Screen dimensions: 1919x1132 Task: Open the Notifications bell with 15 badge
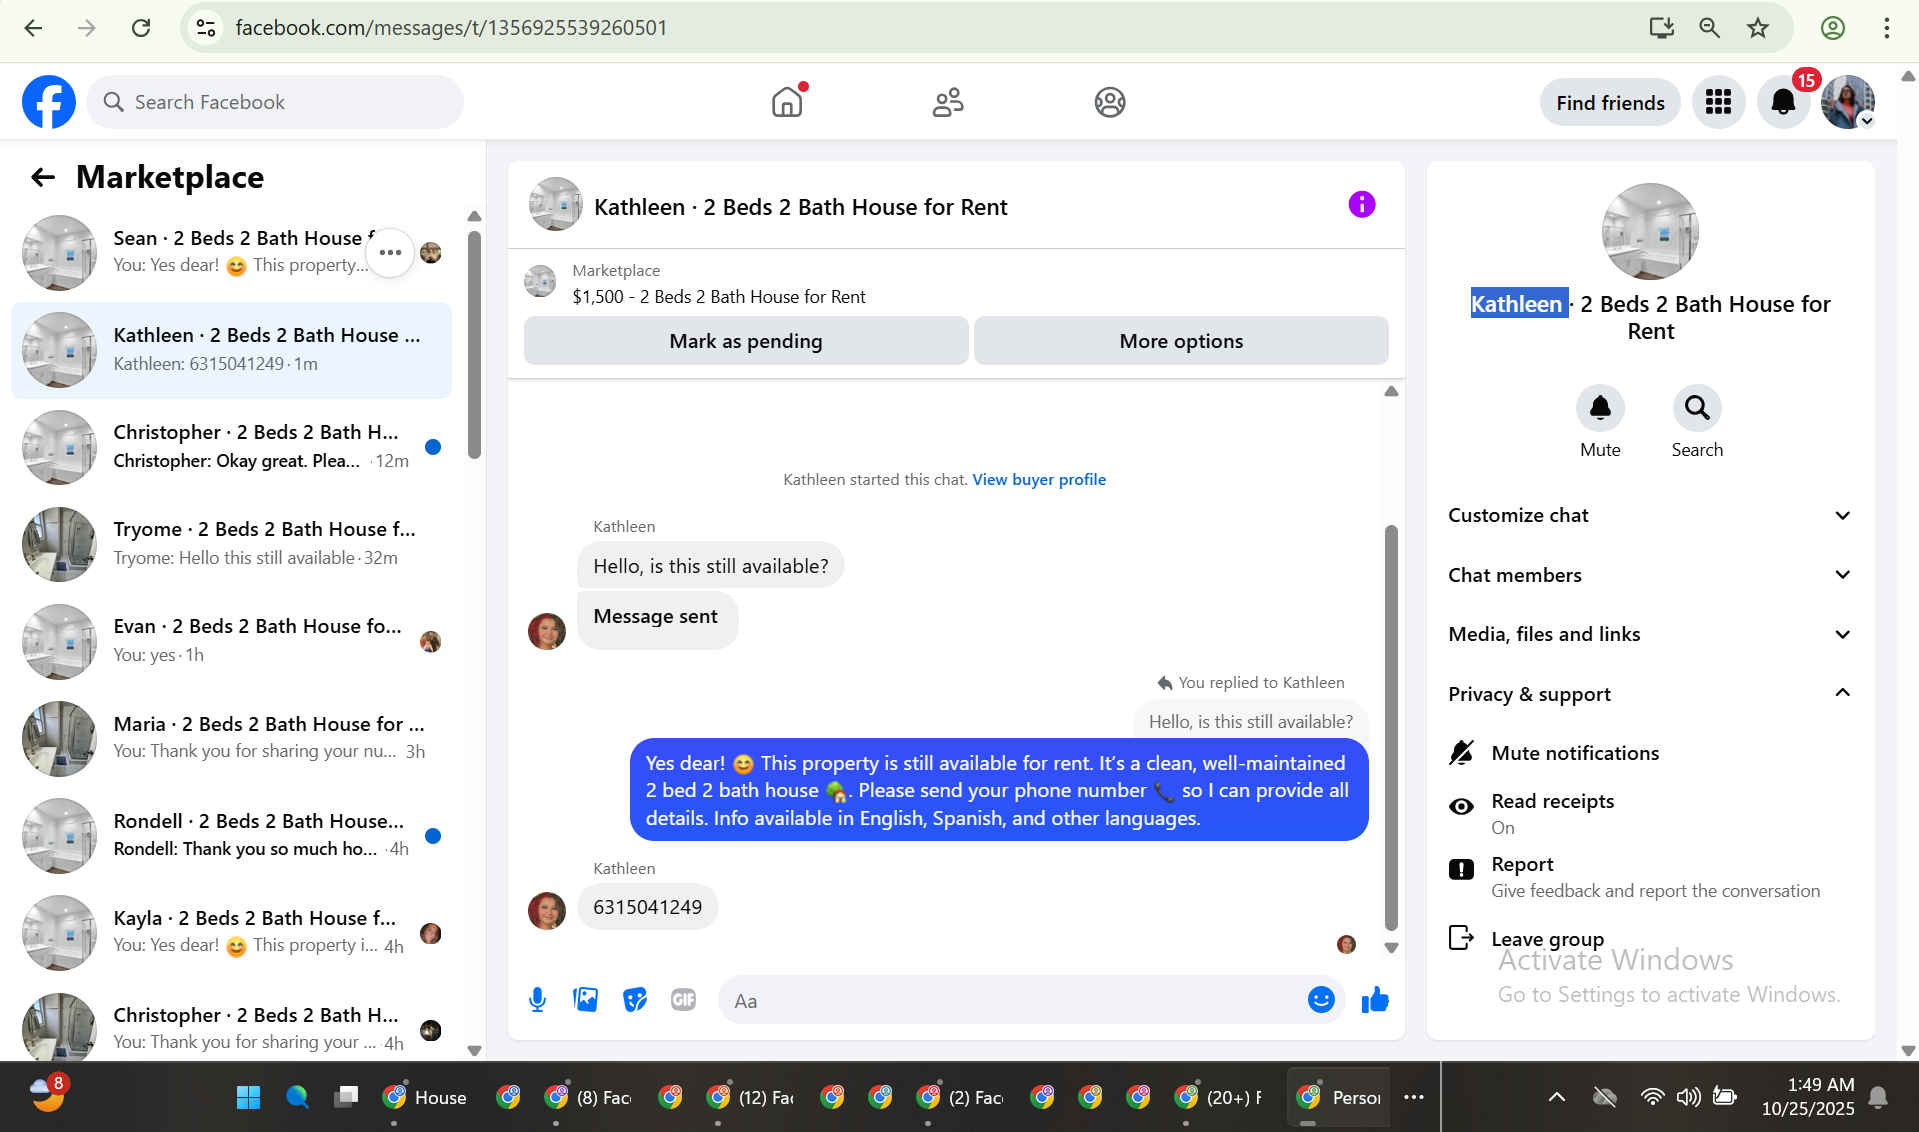[1783, 102]
